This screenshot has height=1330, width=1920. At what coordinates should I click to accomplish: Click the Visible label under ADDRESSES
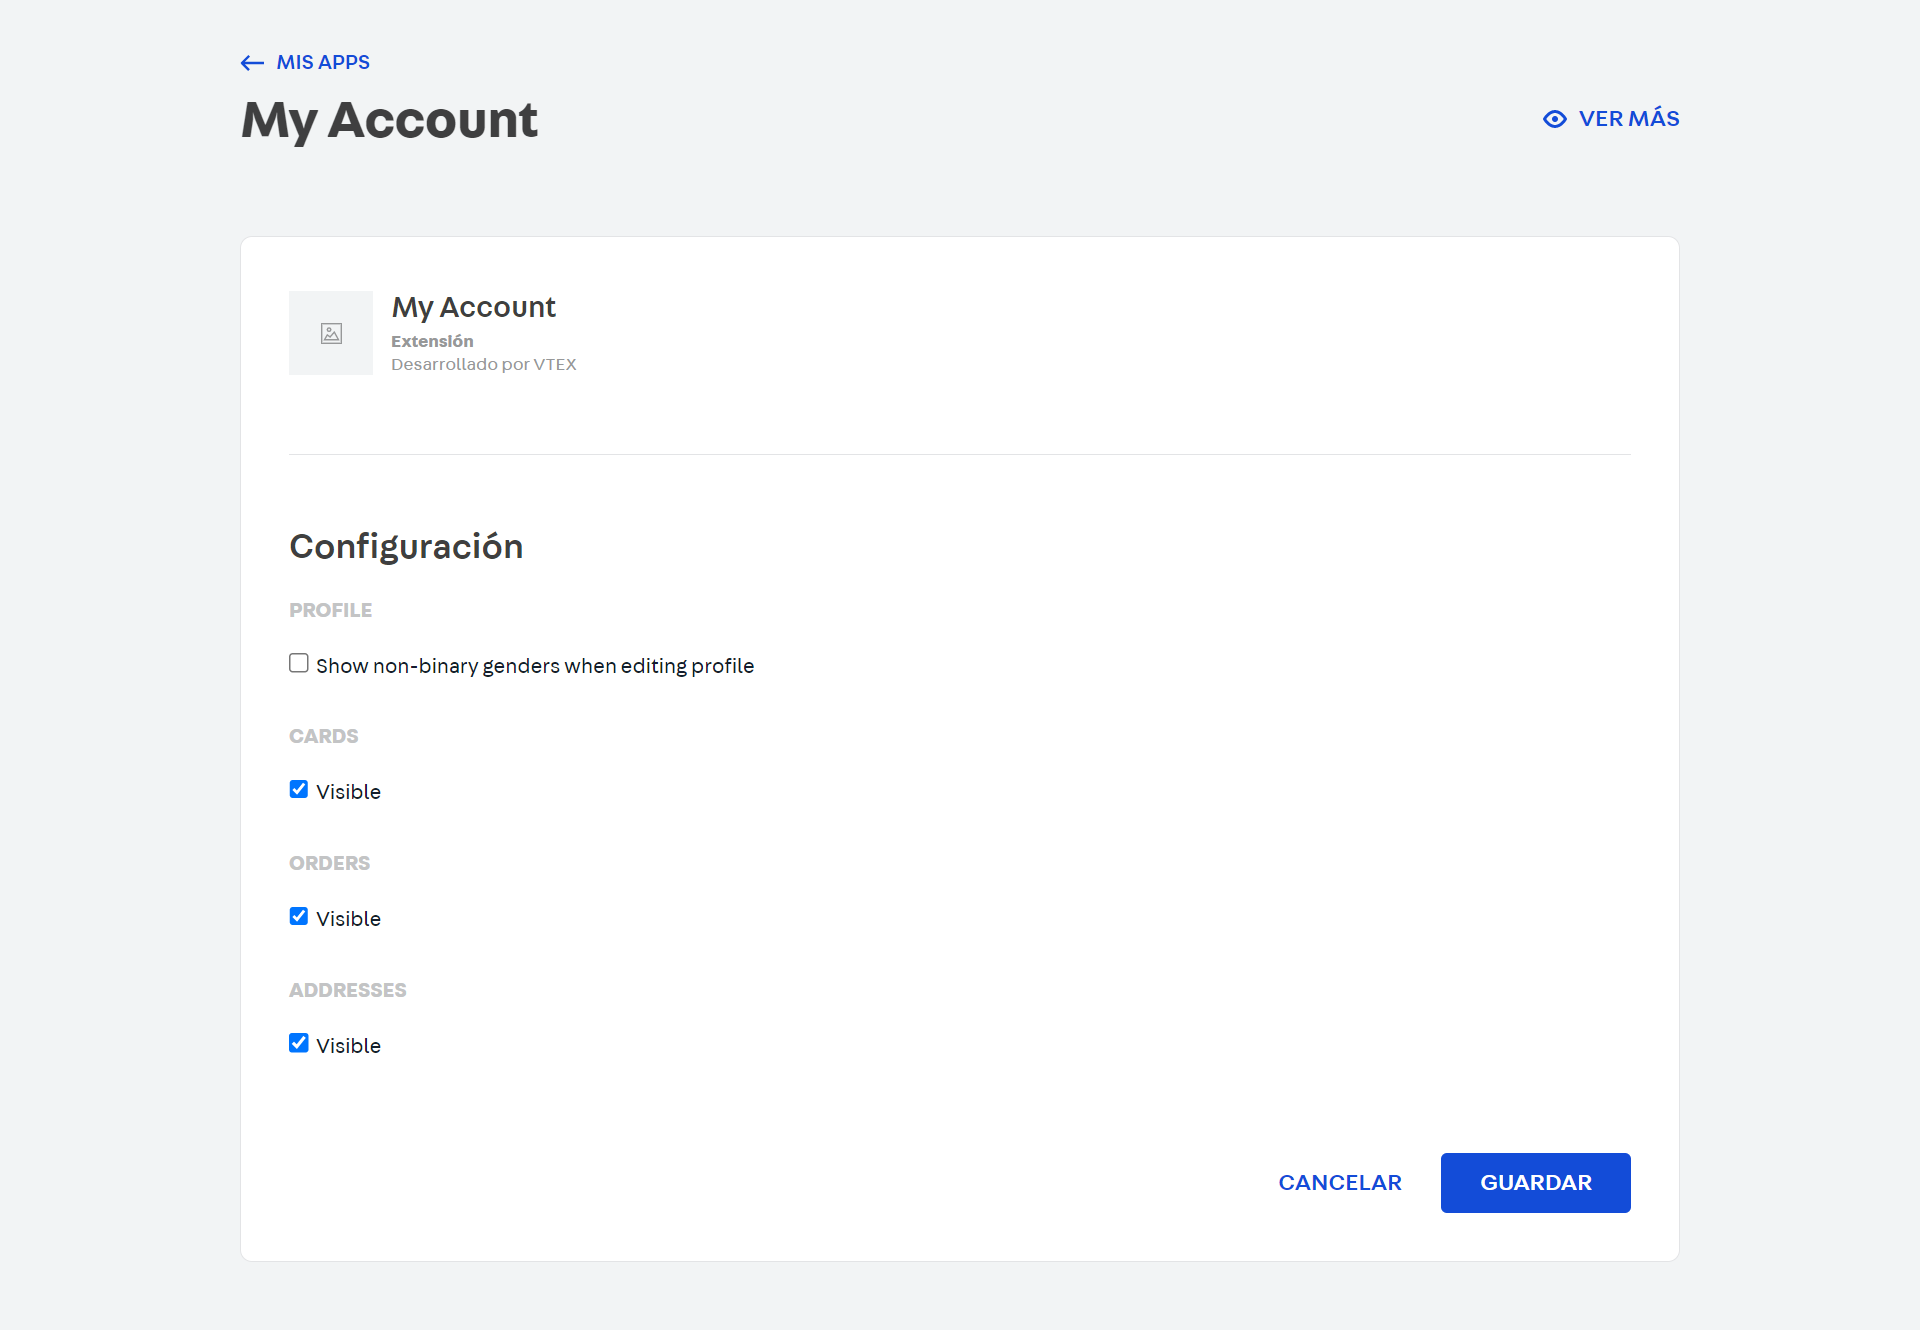click(x=347, y=1045)
